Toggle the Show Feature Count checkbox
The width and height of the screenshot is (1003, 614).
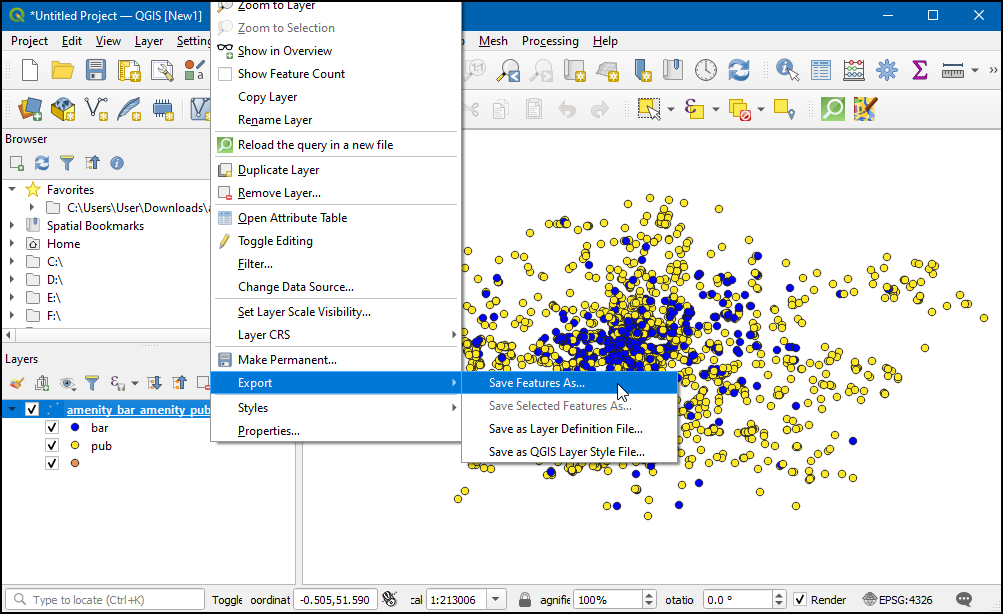click(225, 74)
